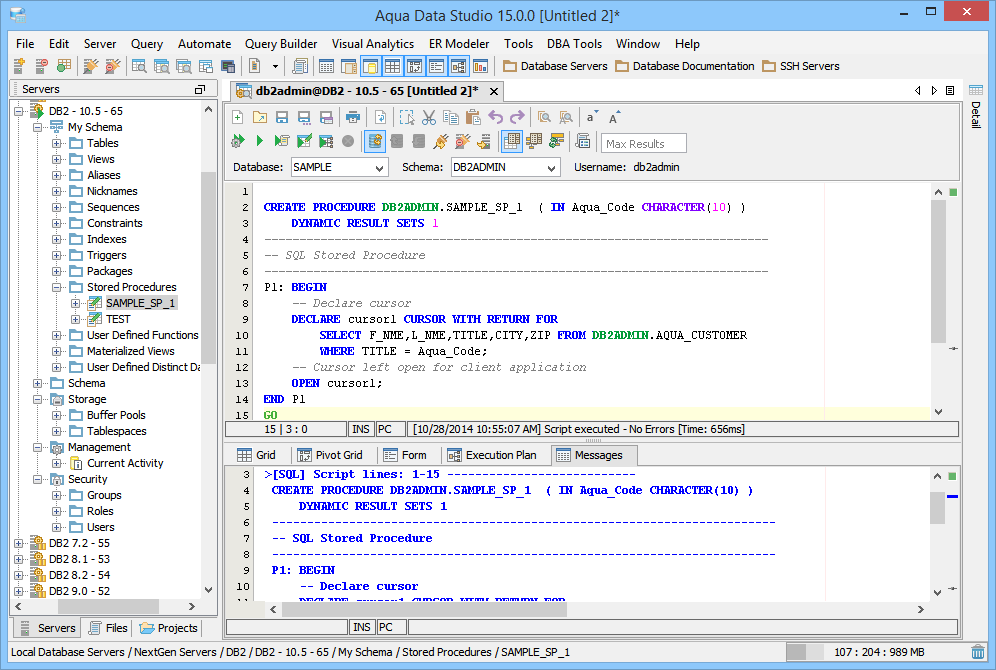This screenshot has height=670, width=996.
Task: Click the Database Servers toolbar button
Action: (555, 66)
